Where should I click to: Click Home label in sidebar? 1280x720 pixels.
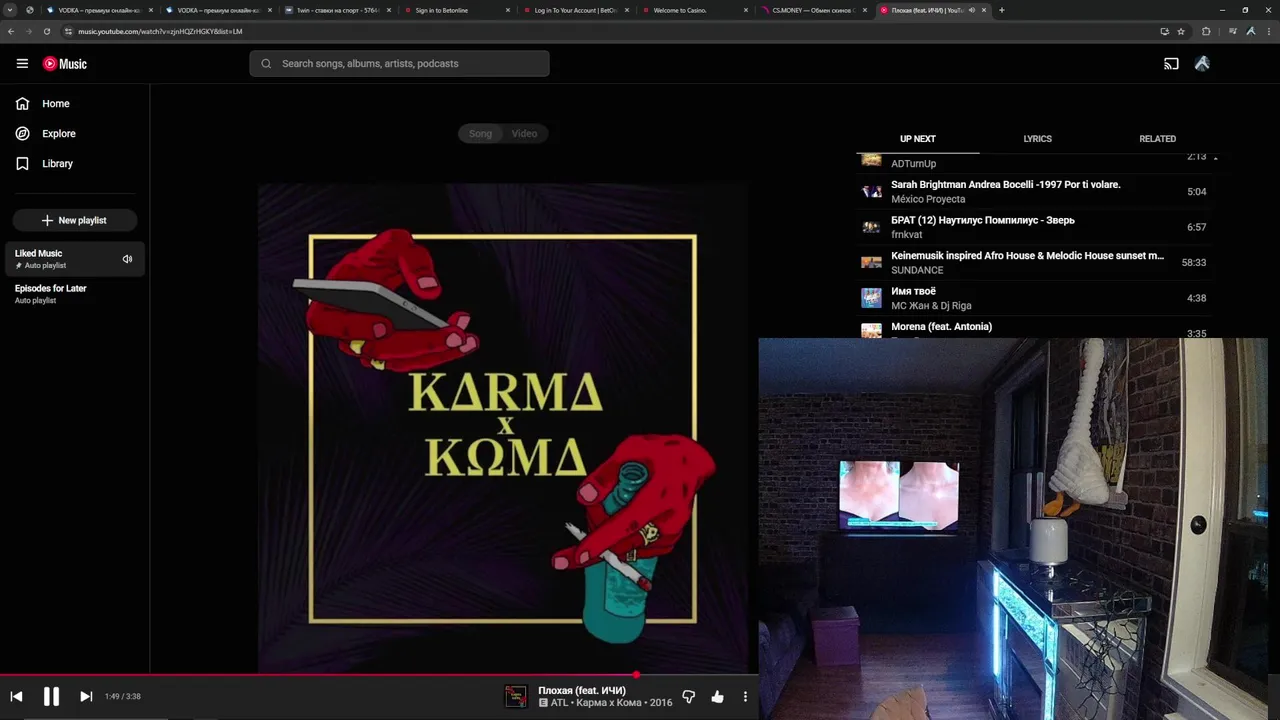56,104
